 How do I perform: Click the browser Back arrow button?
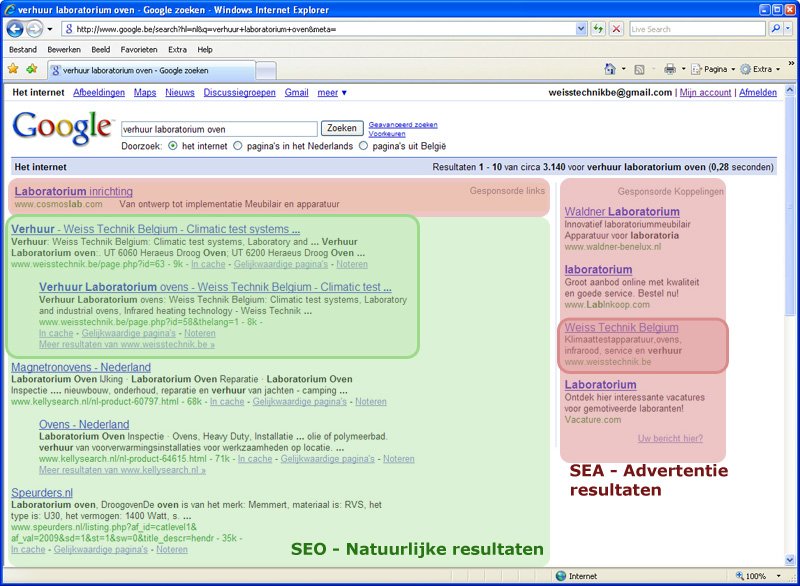(x=15, y=29)
